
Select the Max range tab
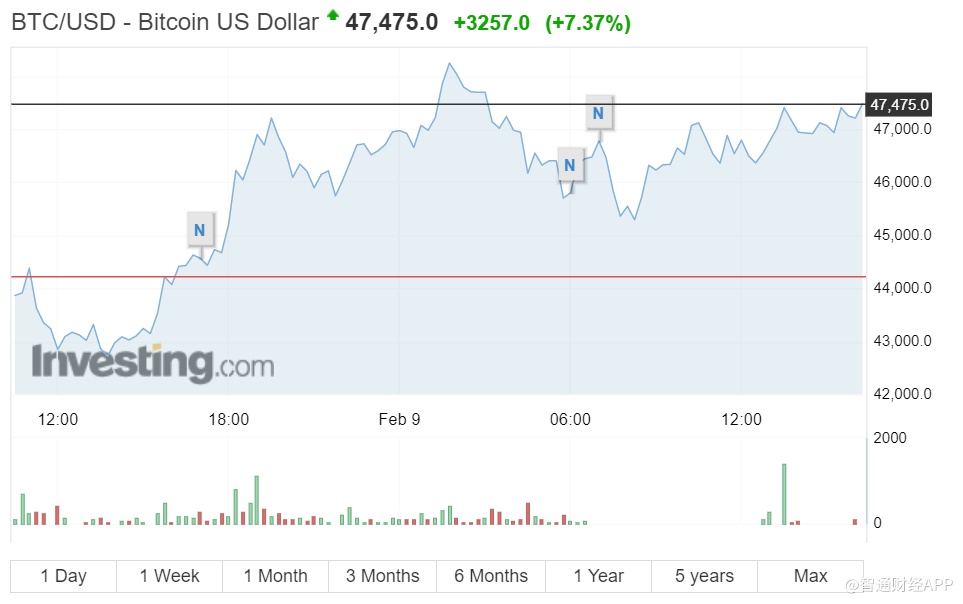(x=810, y=576)
